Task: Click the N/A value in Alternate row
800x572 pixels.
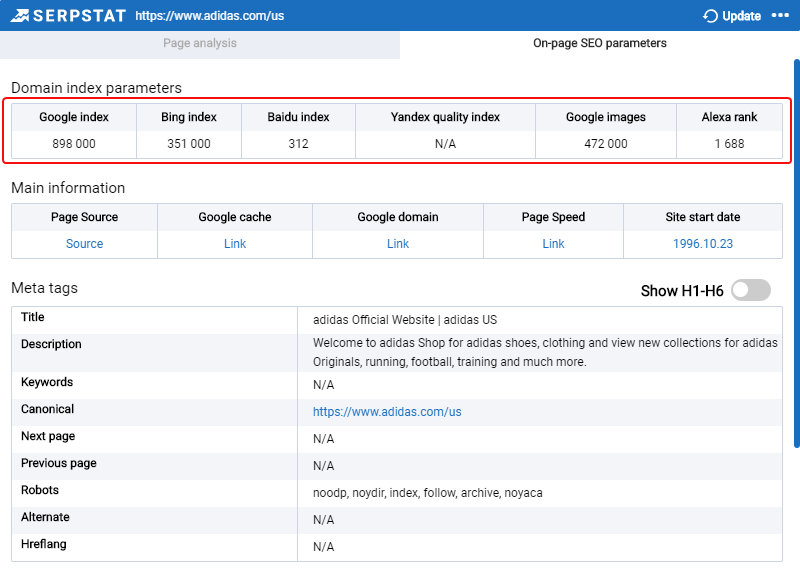Action: (323, 520)
